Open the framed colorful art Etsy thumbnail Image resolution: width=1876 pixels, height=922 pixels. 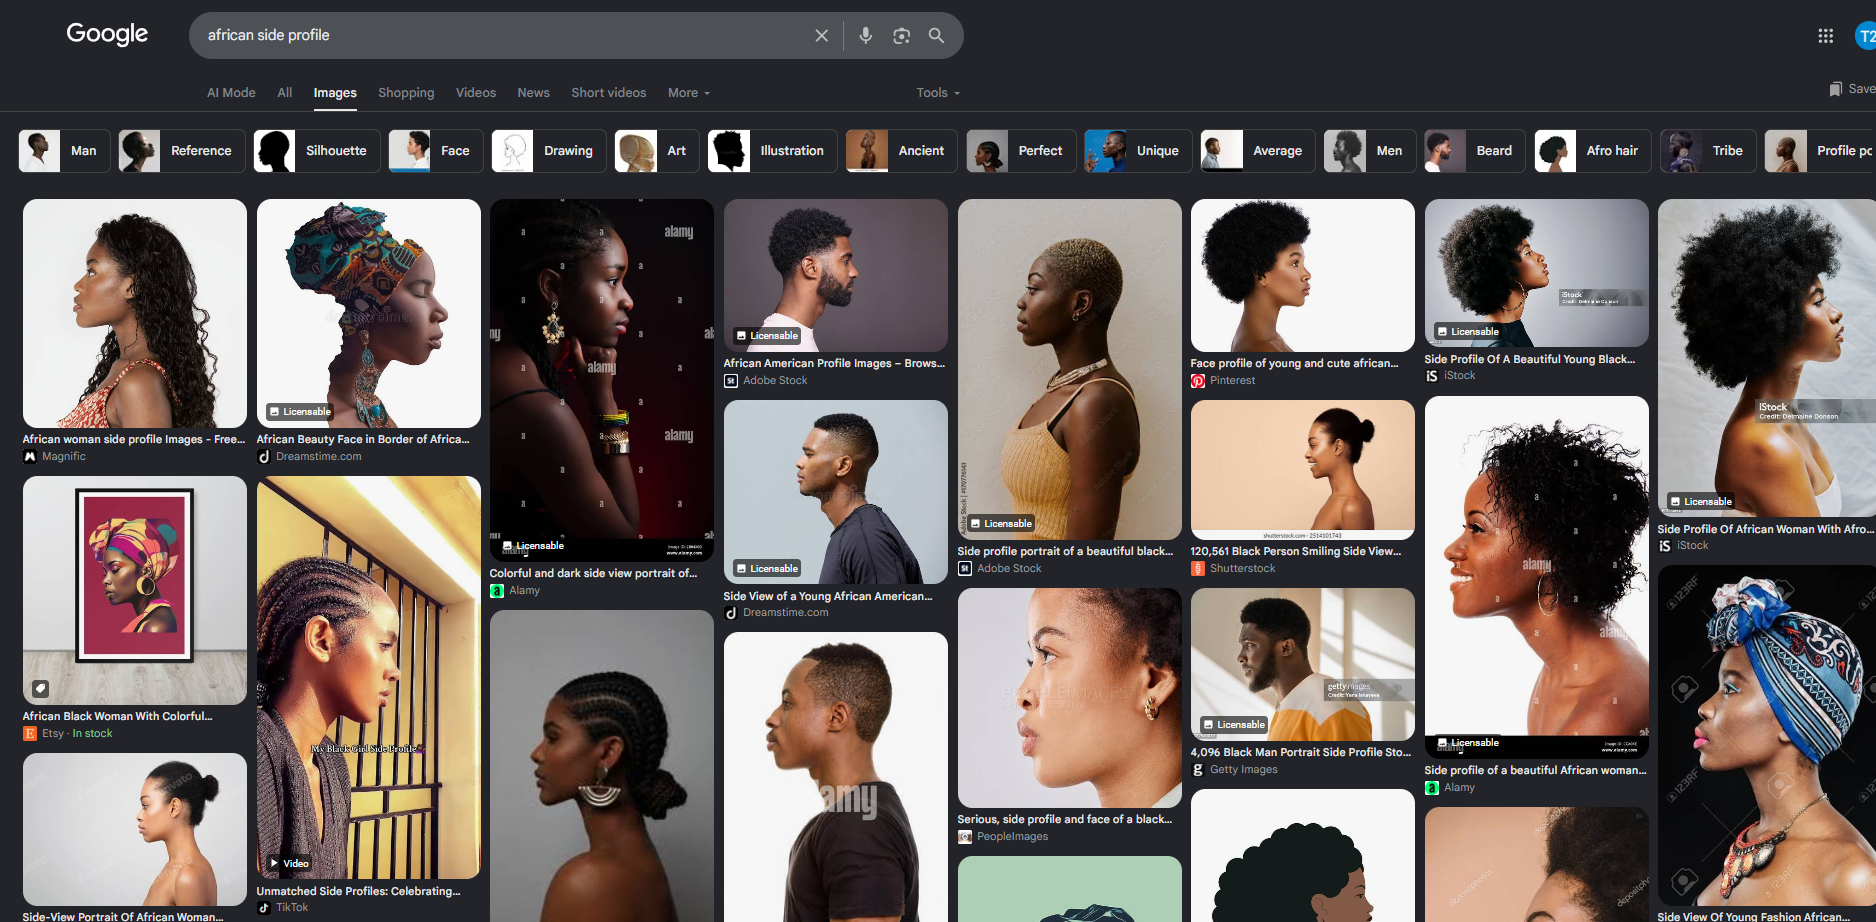(135, 590)
